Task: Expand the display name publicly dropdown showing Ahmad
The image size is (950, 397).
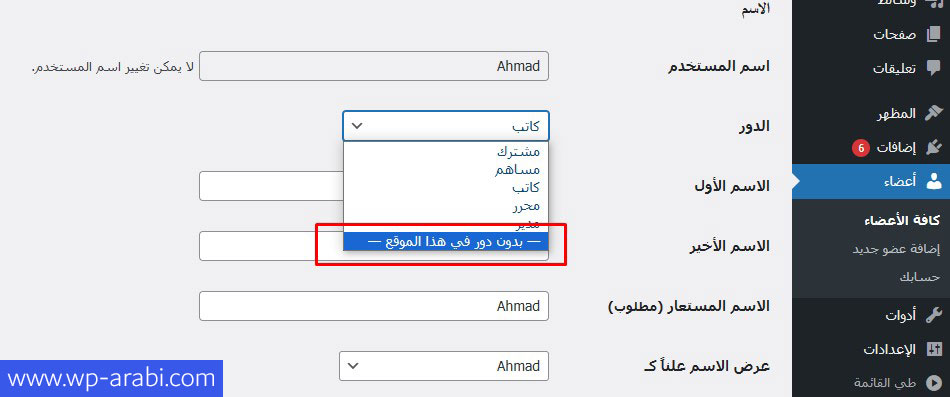Action: [x=443, y=366]
